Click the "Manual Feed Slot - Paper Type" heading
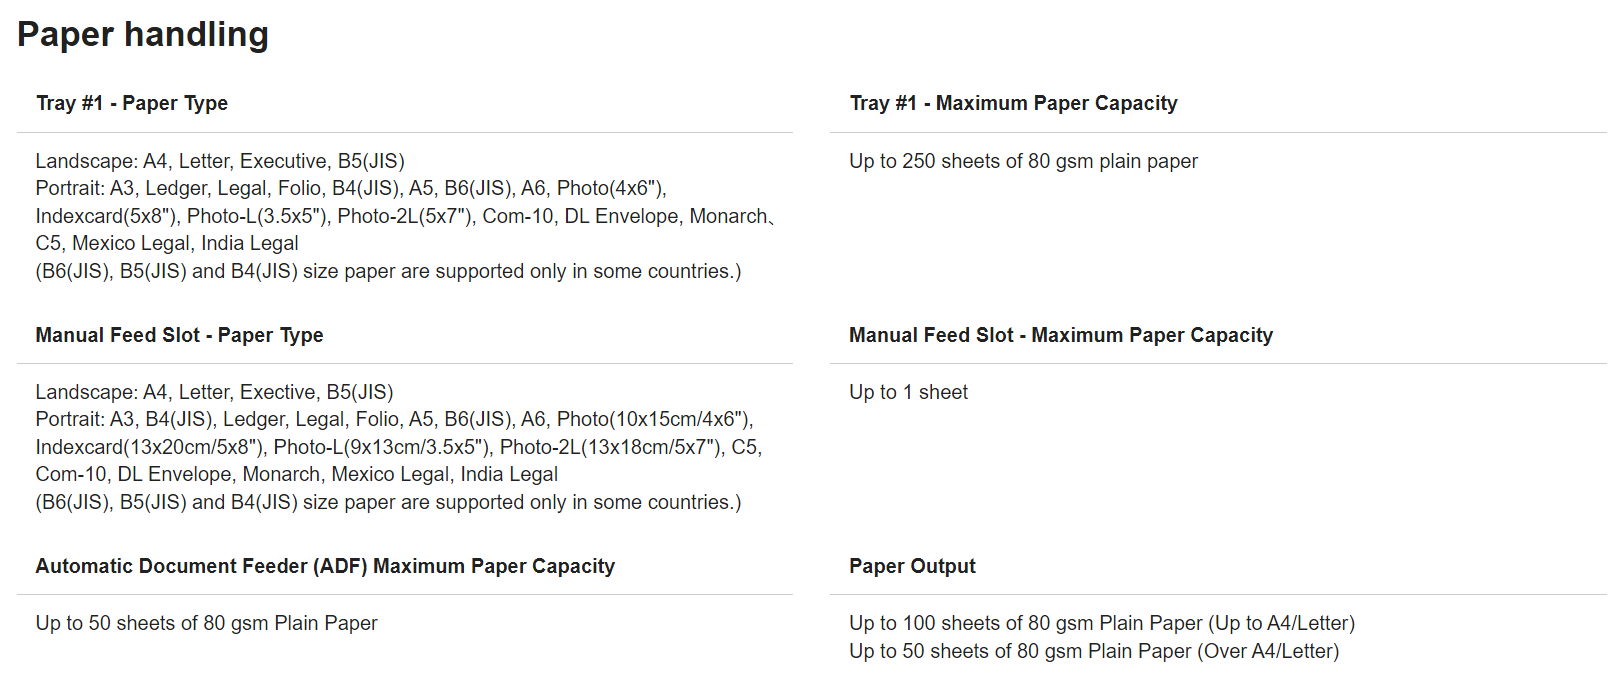This screenshot has width=1621, height=686. (179, 335)
